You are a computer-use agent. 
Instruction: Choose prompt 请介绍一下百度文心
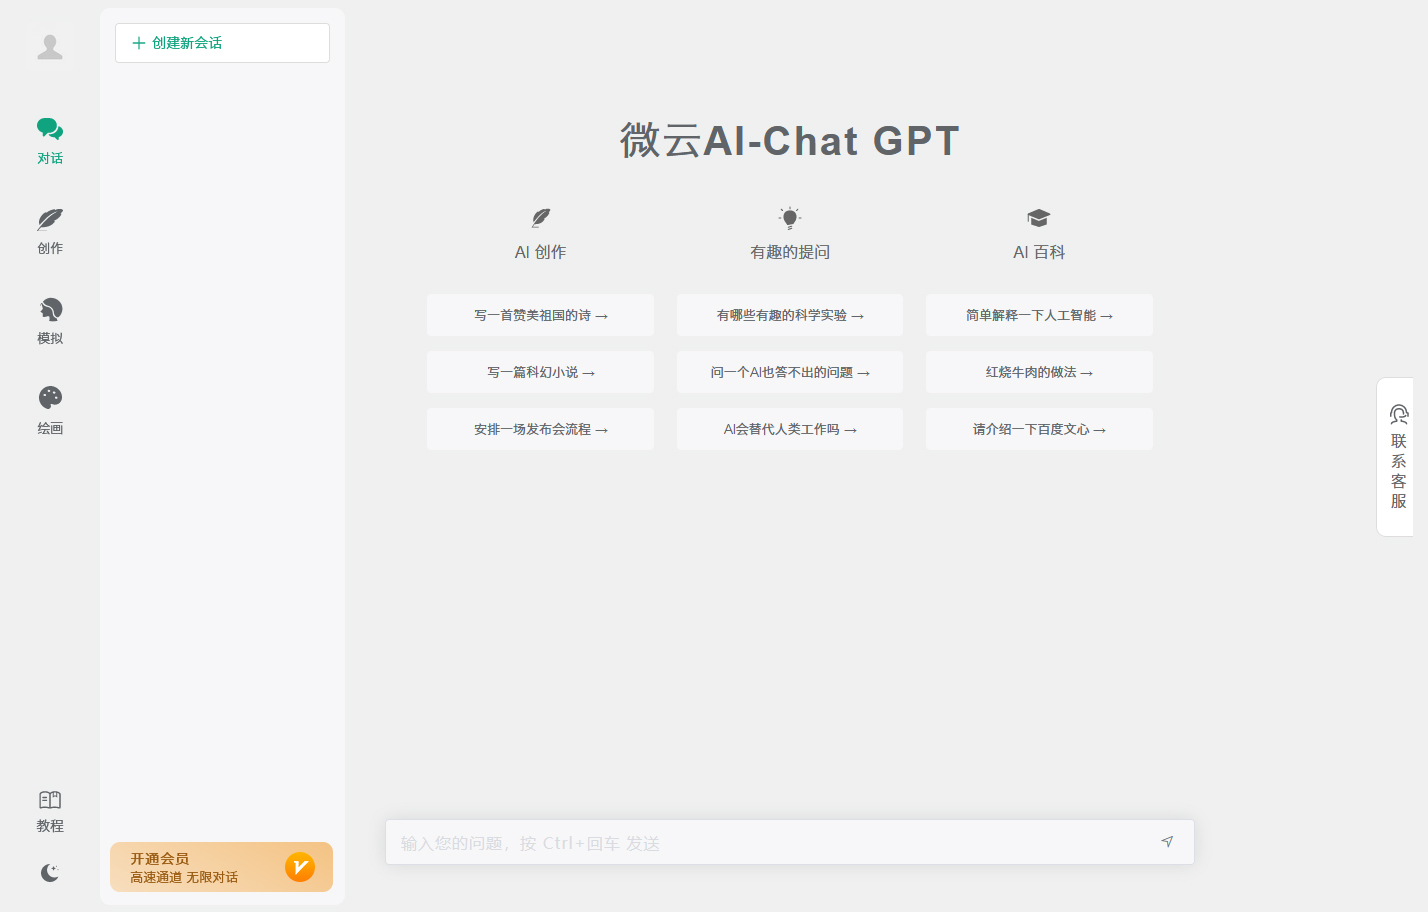[x=1039, y=429]
